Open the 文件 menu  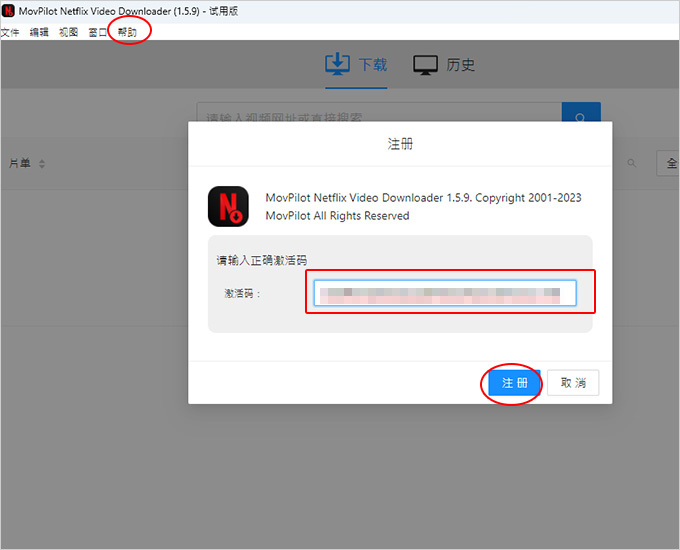pos(10,32)
